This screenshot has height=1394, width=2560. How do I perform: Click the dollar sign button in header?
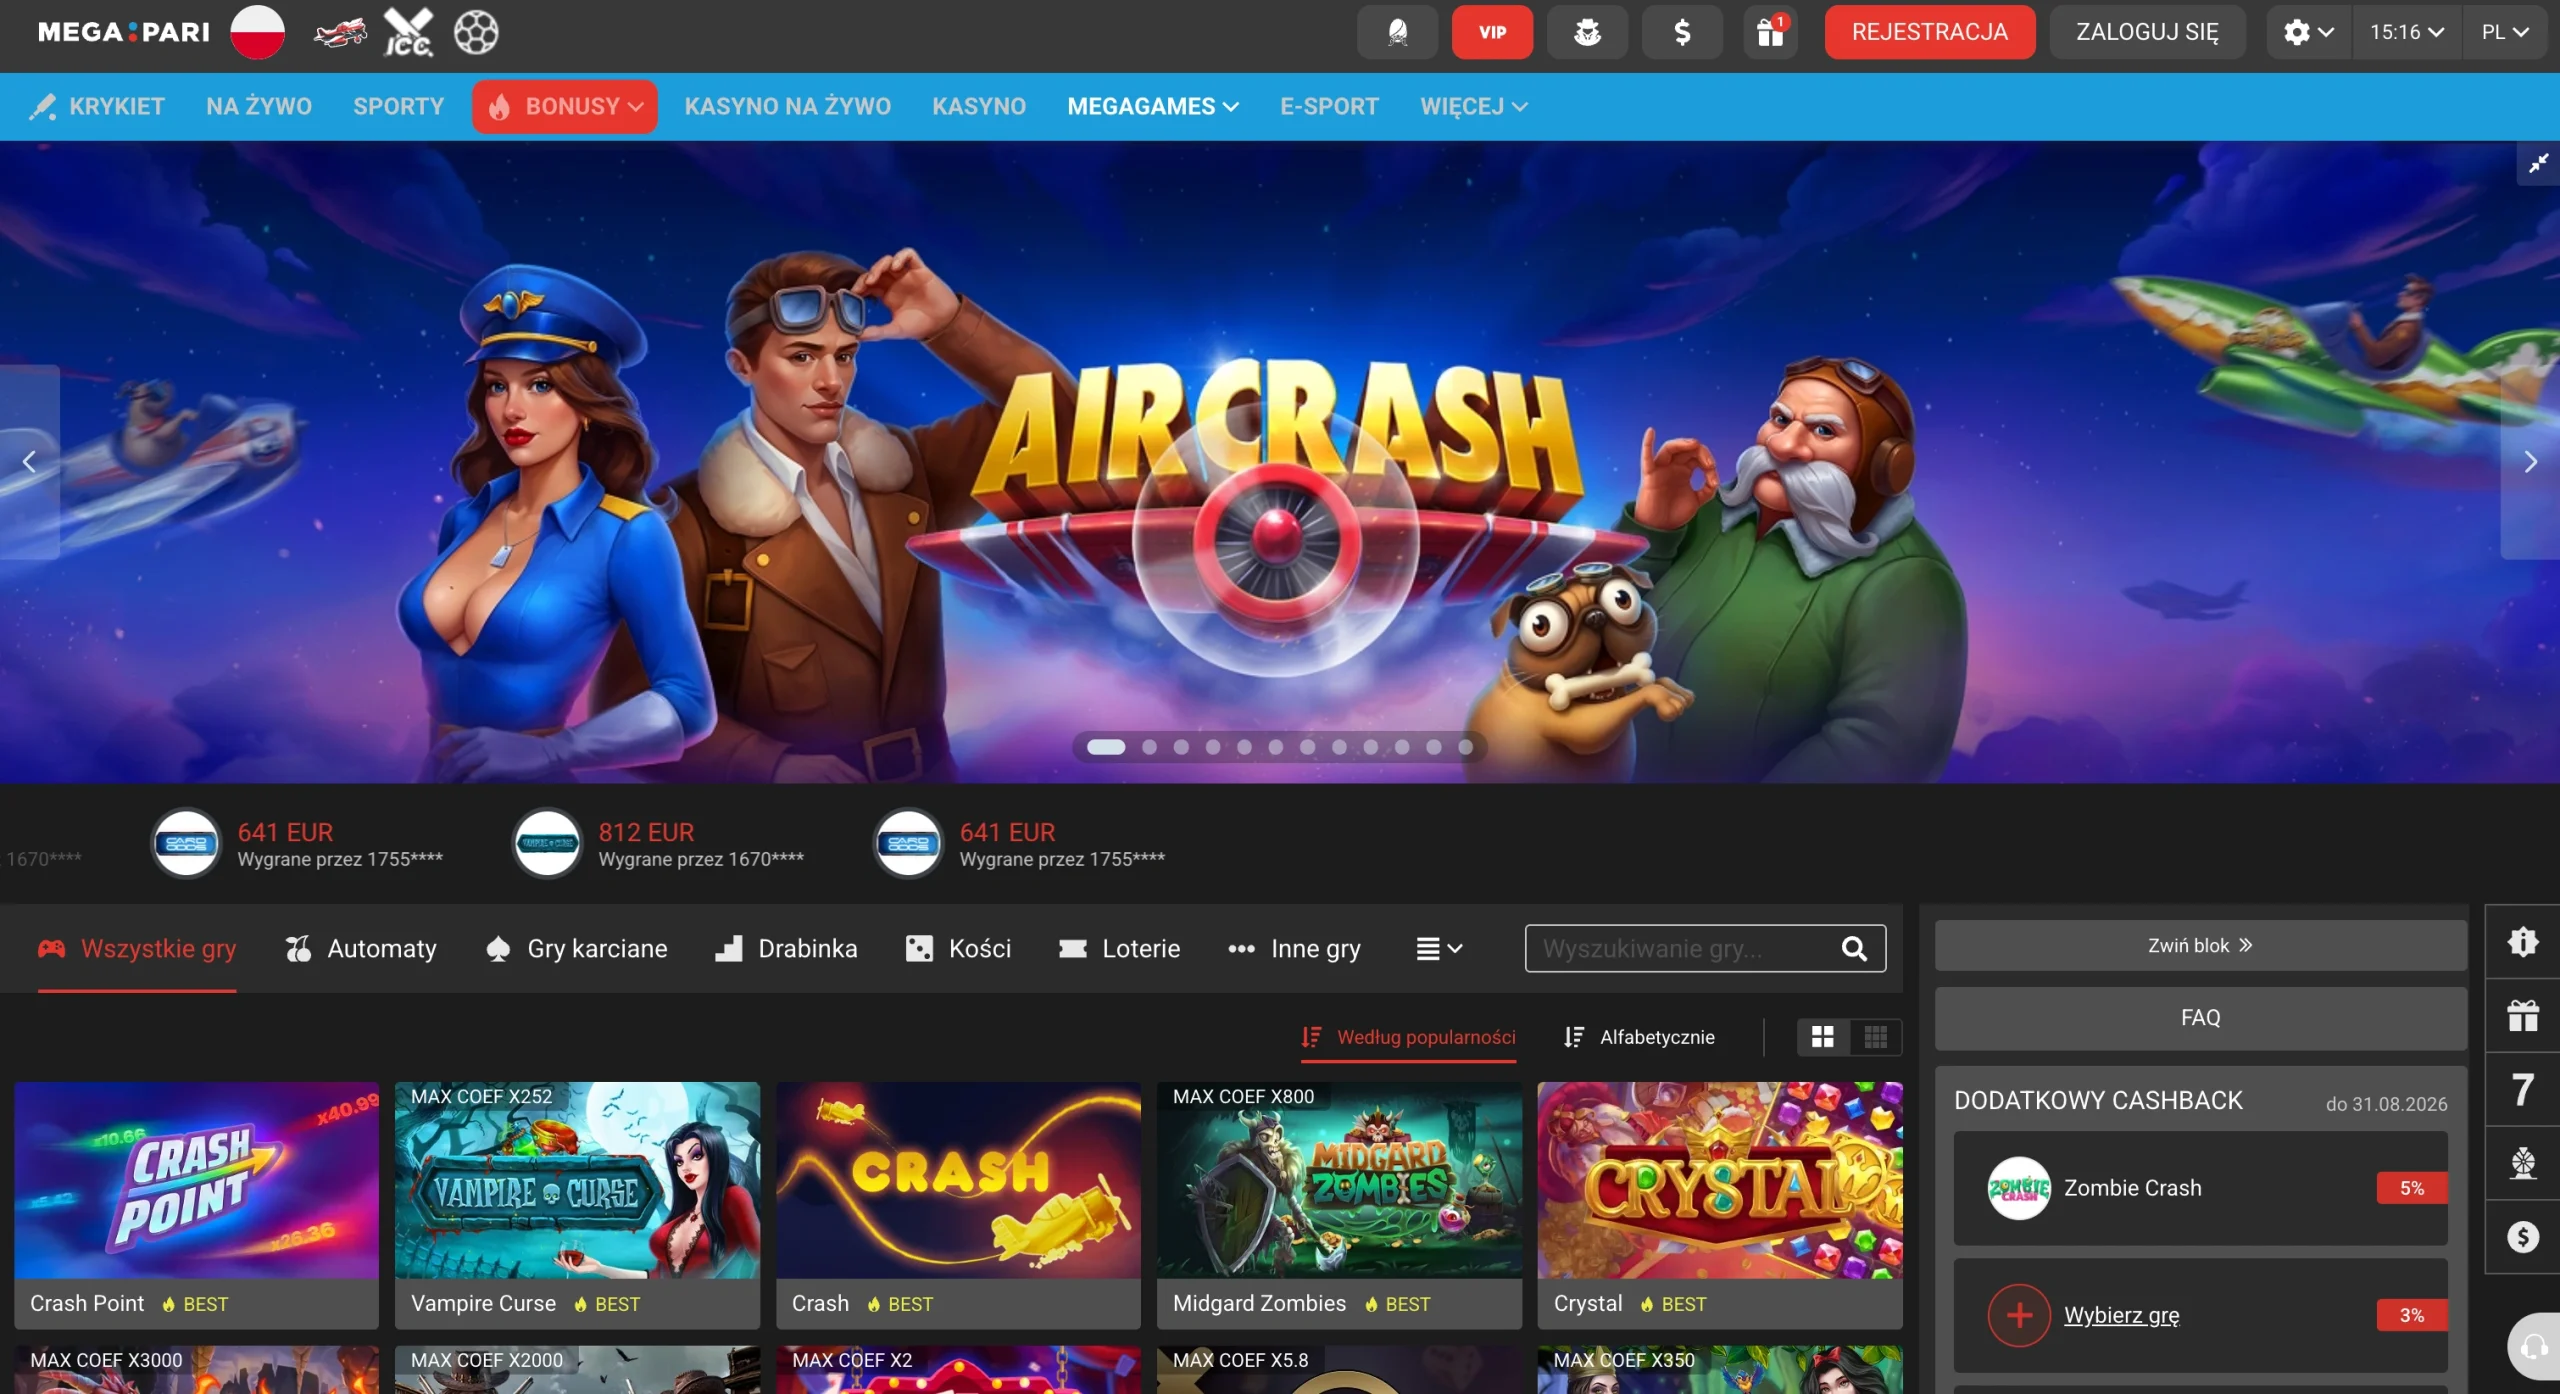(1682, 32)
